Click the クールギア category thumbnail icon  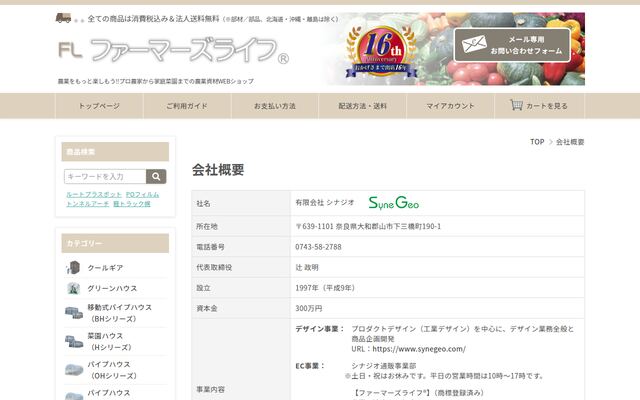(x=73, y=268)
